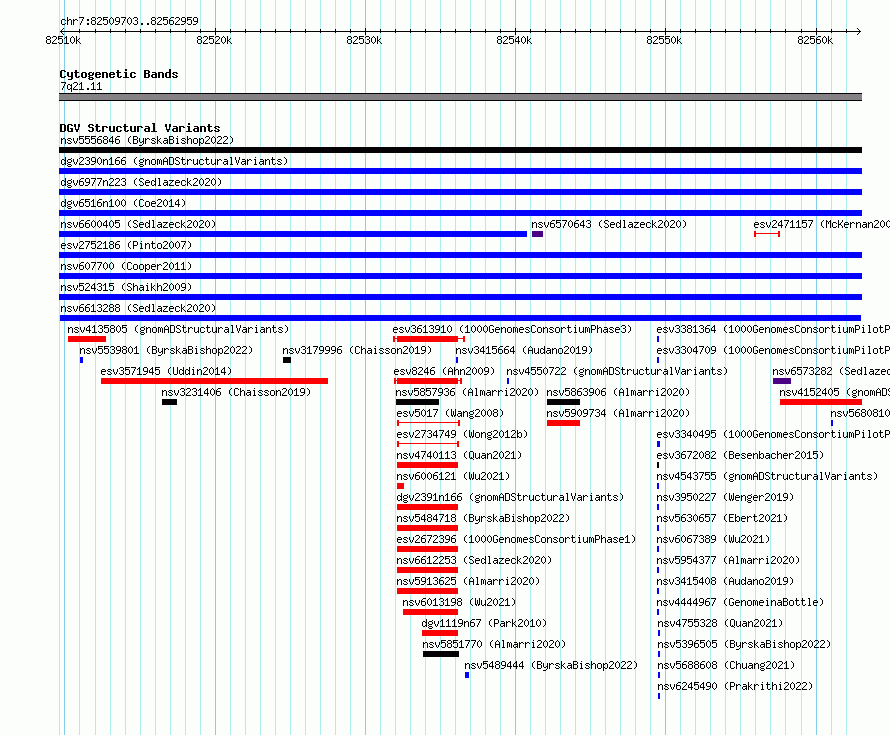The image size is (890, 735).
Task: Click the nsv6245490 (Prakrithi2022) label
Action: tap(734, 686)
